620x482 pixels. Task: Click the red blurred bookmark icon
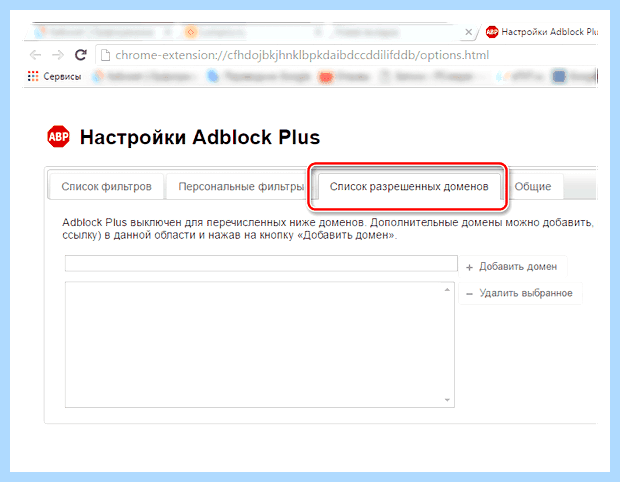(x=326, y=77)
